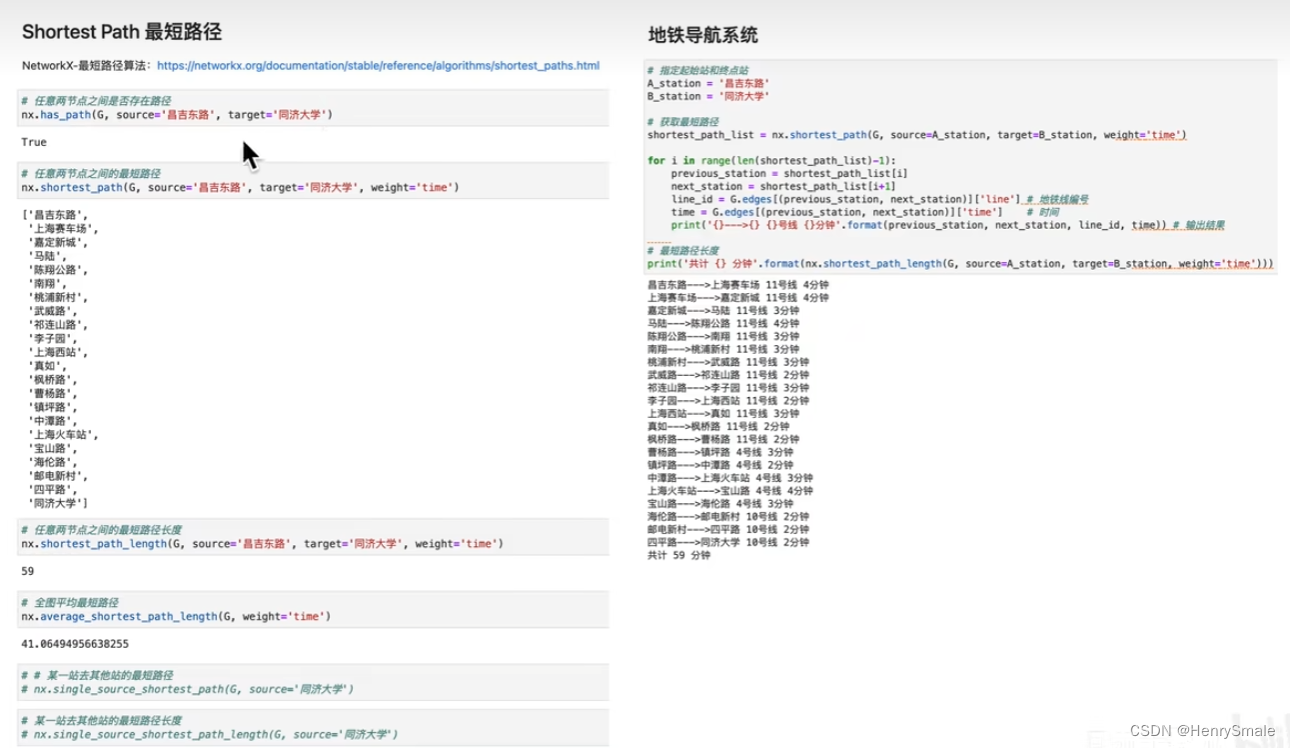This screenshot has height=748, width=1290.
Task: Select the output value 59 under shortest_path_length
Action: (x=27, y=571)
